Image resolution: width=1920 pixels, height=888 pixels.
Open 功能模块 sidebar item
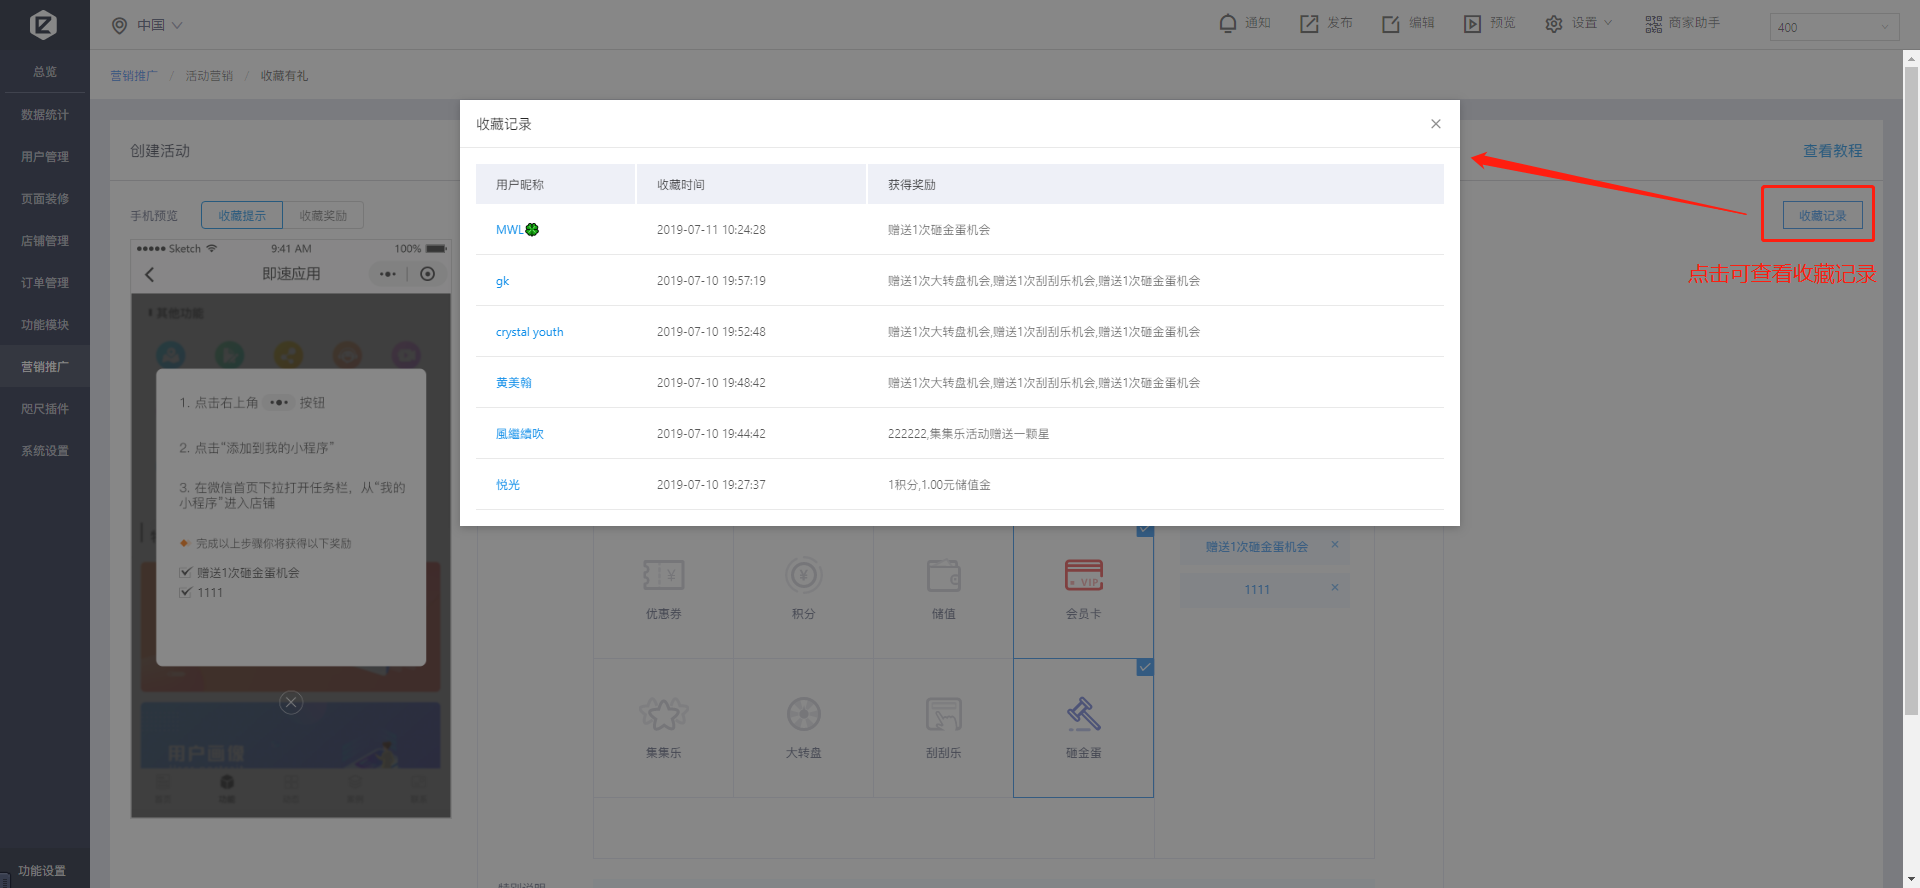[x=45, y=325]
